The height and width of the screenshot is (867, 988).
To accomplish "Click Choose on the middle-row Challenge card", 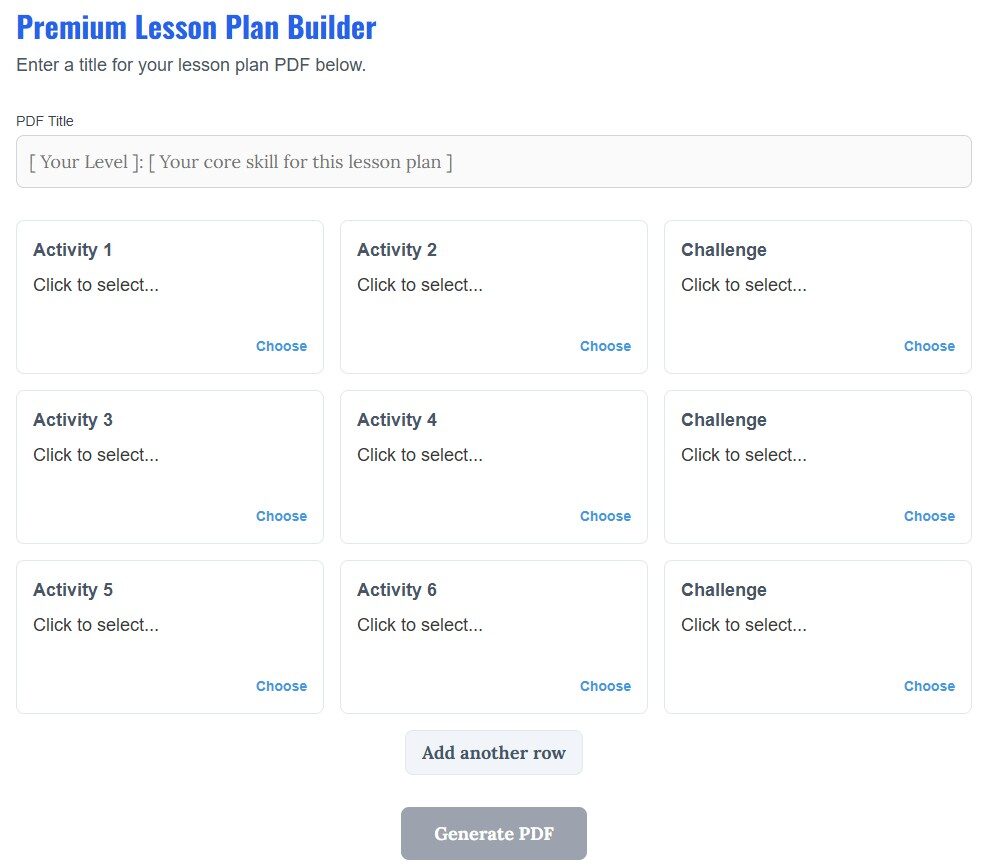I will tap(929, 516).
